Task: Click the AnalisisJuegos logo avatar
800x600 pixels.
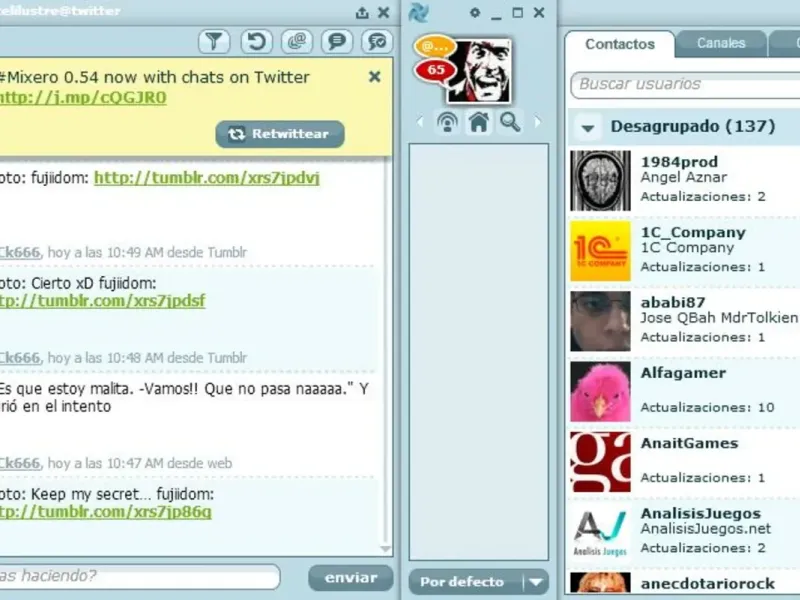Action: tap(601, 533)
